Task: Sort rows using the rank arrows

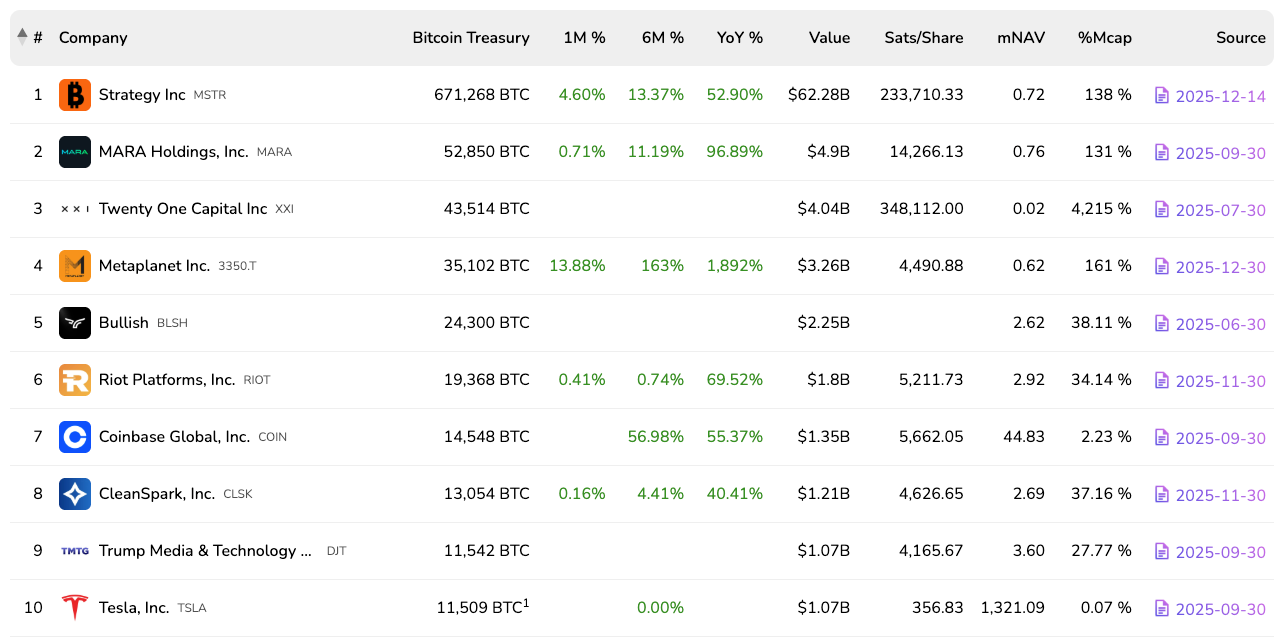Action: click(22, 37)
